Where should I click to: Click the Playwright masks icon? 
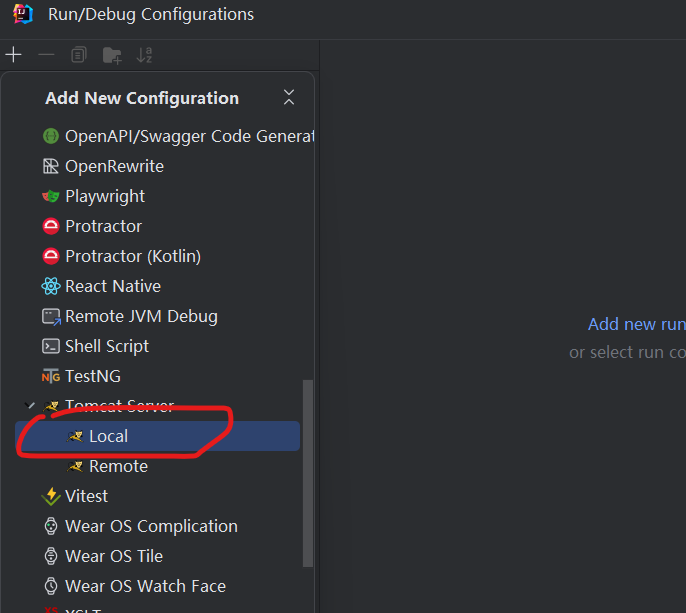click(x=51, y=196)
